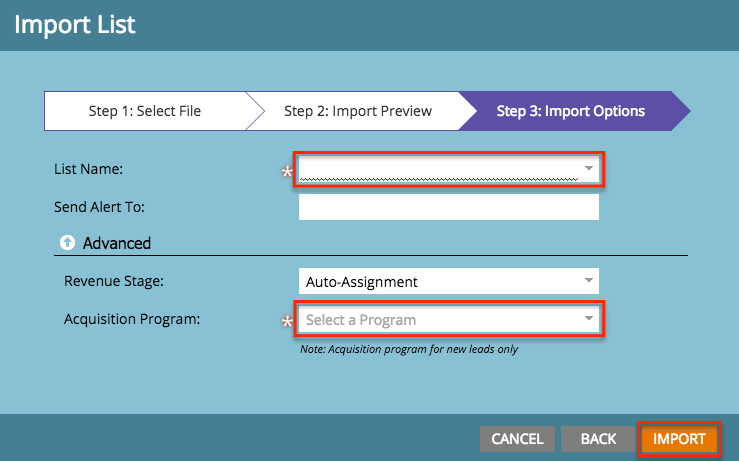Image resolution: width=739 pixels, height=461 pixels.
Task: Click the Advanced section label
Action: [x=117, y=243]
